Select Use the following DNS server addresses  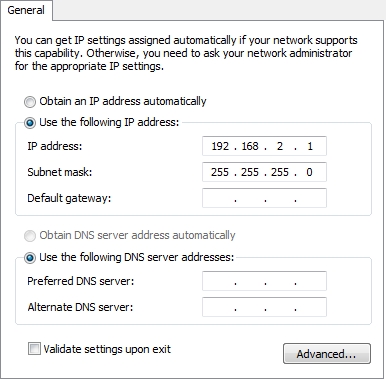point(30,258)
